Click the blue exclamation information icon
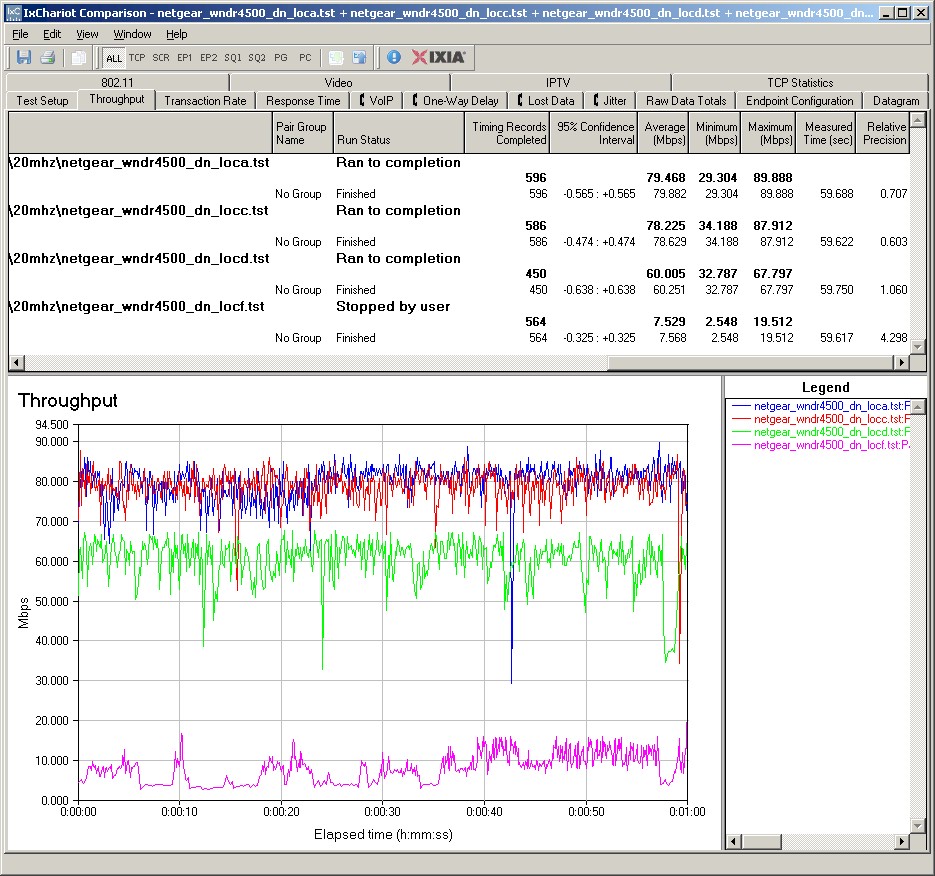Screen dimensions: 935x876 pyautogui.click(x=394, y=57)
